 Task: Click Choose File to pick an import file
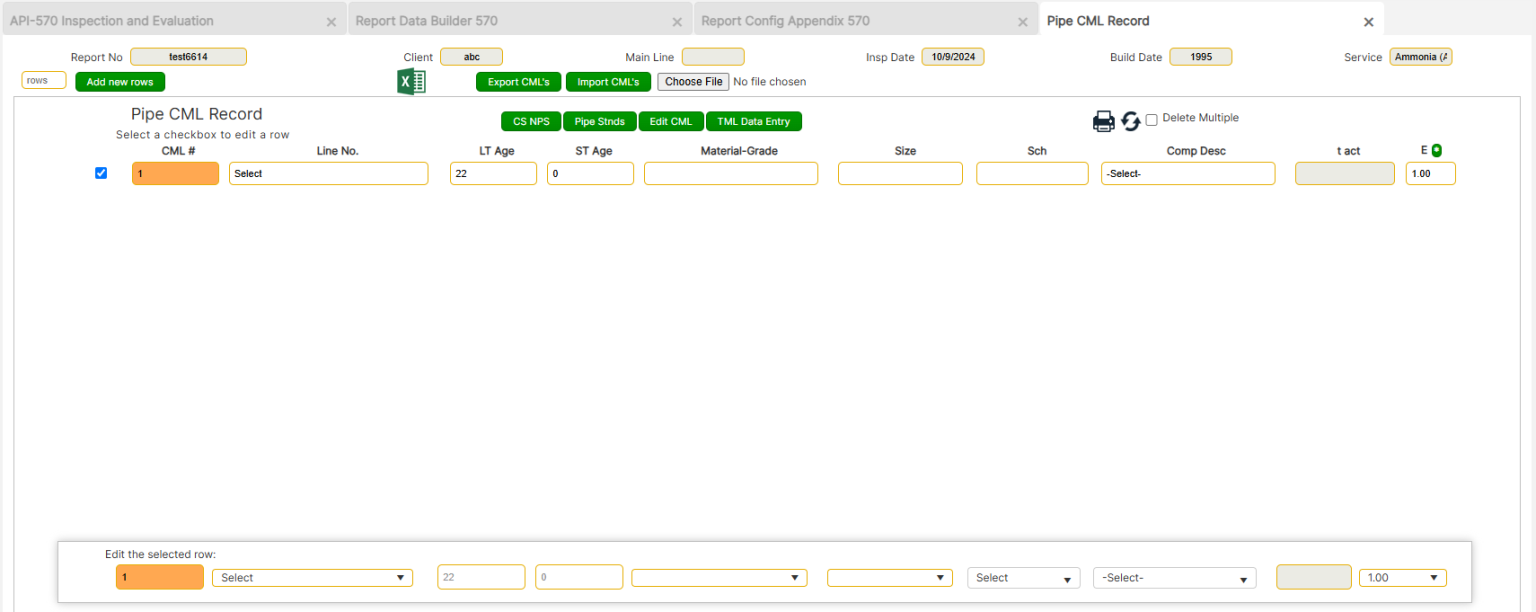point(693,81)
